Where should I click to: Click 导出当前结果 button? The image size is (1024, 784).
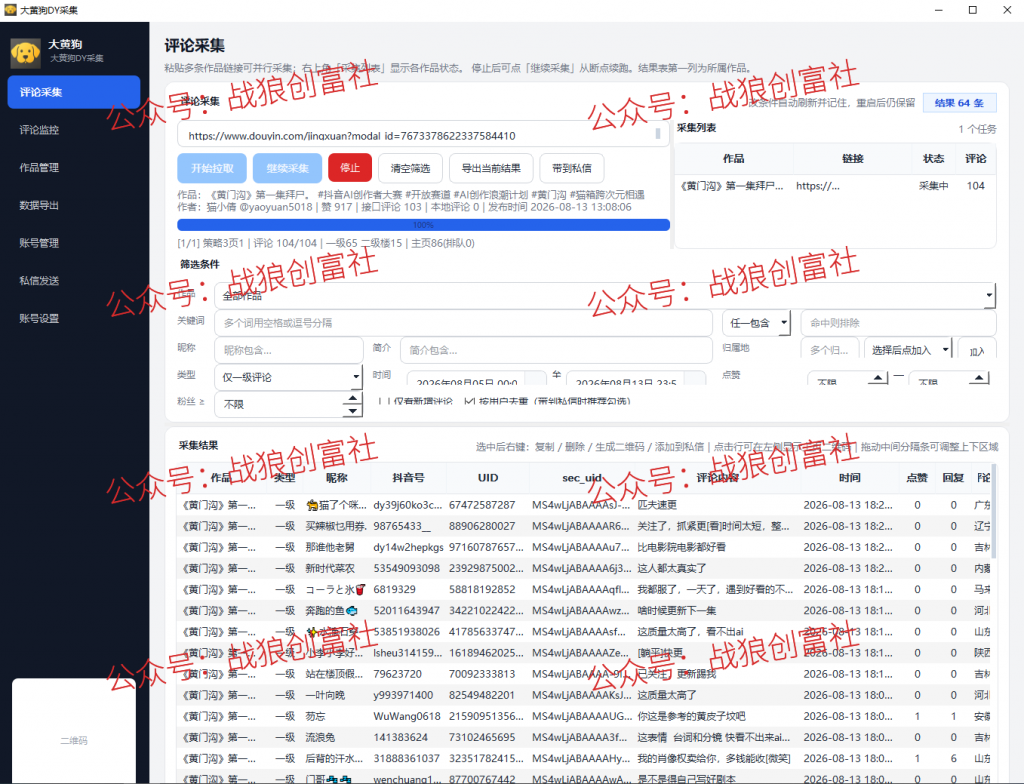[x=491, y=168]
